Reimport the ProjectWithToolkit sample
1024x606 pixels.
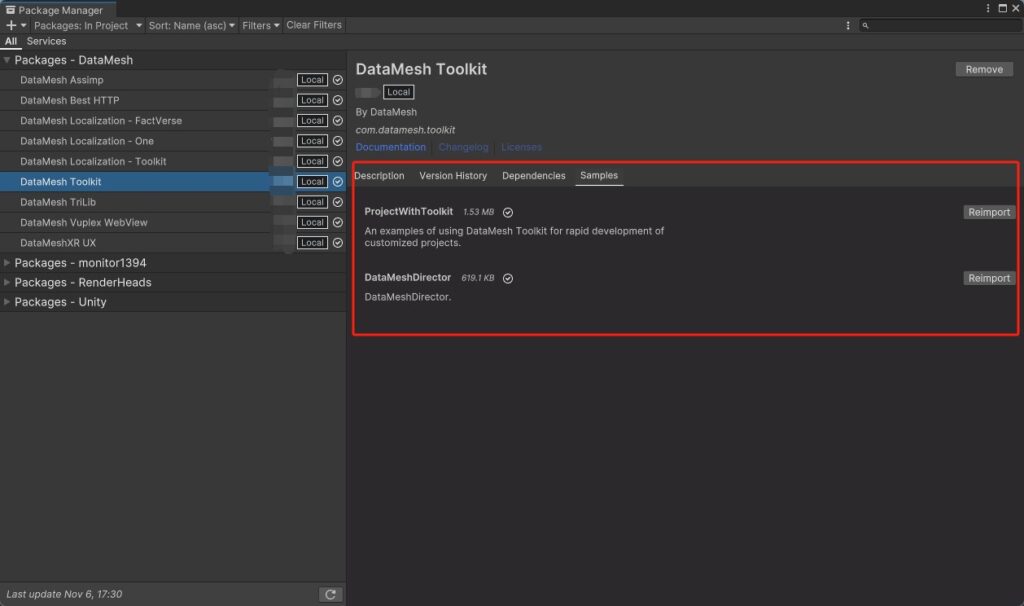pos(989,212)
